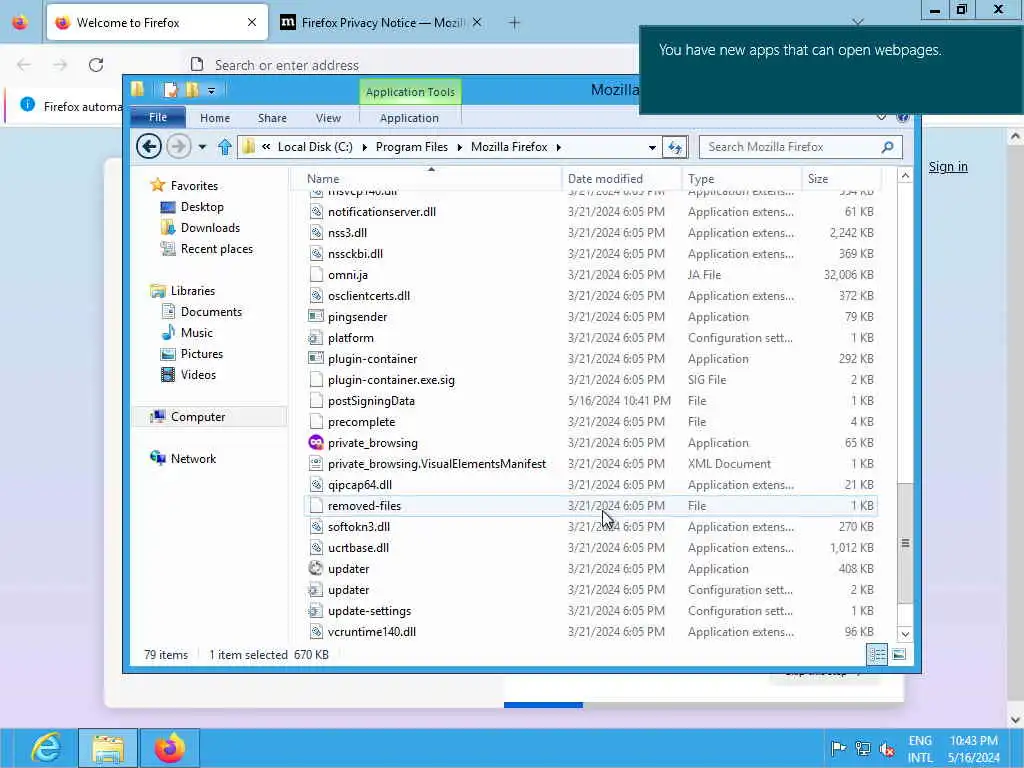
Task: Click the Properties icon in quick access toolbar
Action: (x=170, y=90)
